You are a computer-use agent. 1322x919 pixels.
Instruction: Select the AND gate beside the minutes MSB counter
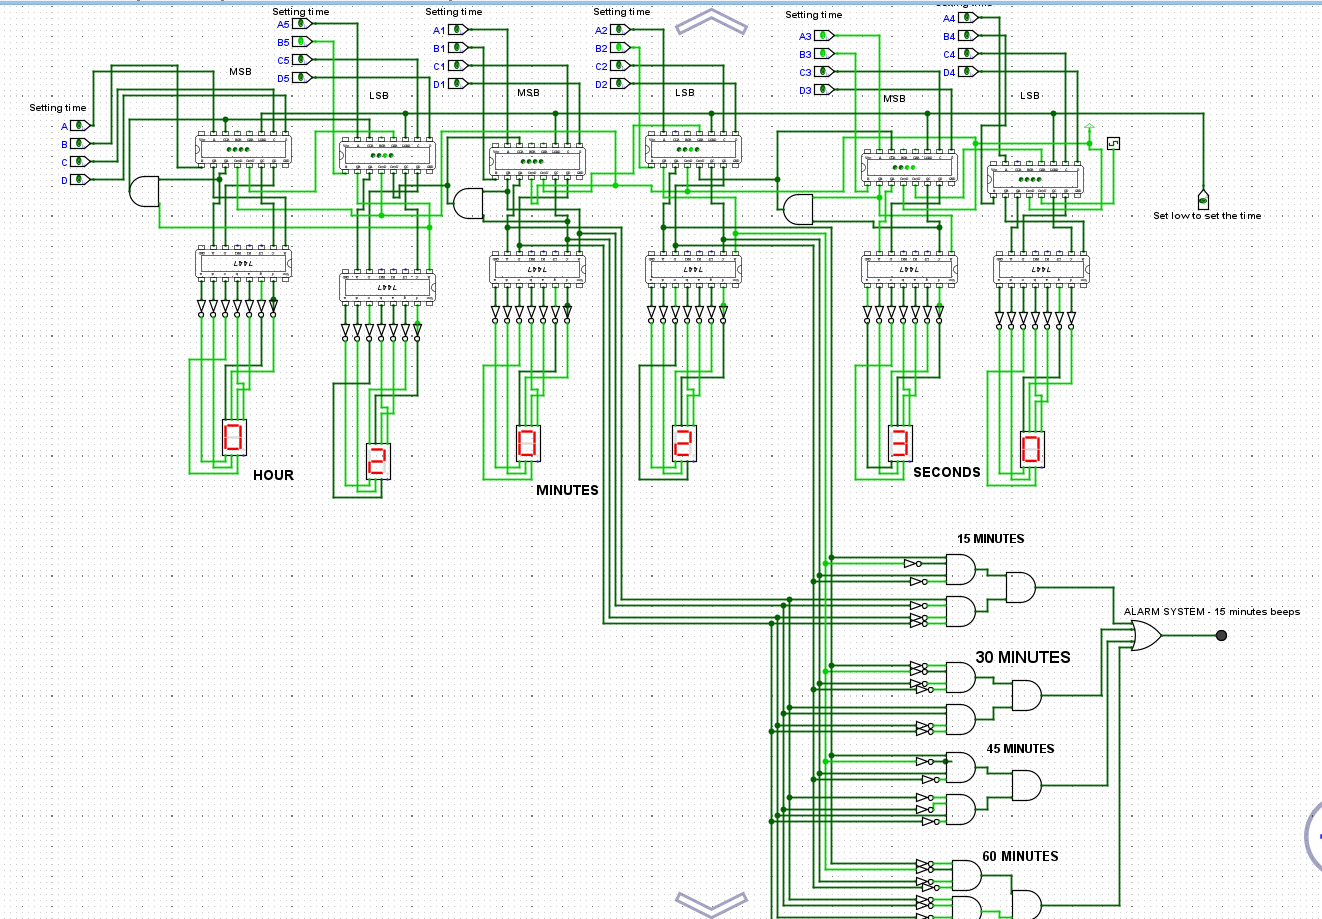[468, 203]
